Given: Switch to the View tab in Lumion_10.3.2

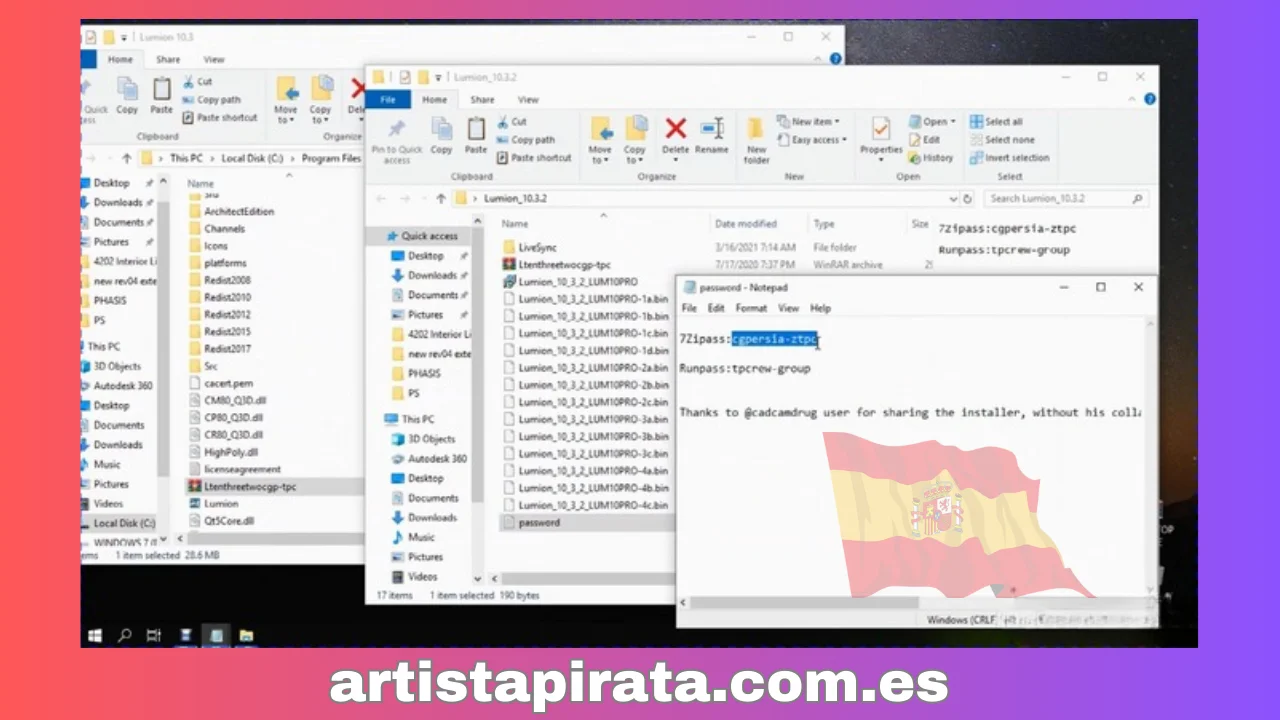Looking at the screenshot, I should (x=528, y=100).
